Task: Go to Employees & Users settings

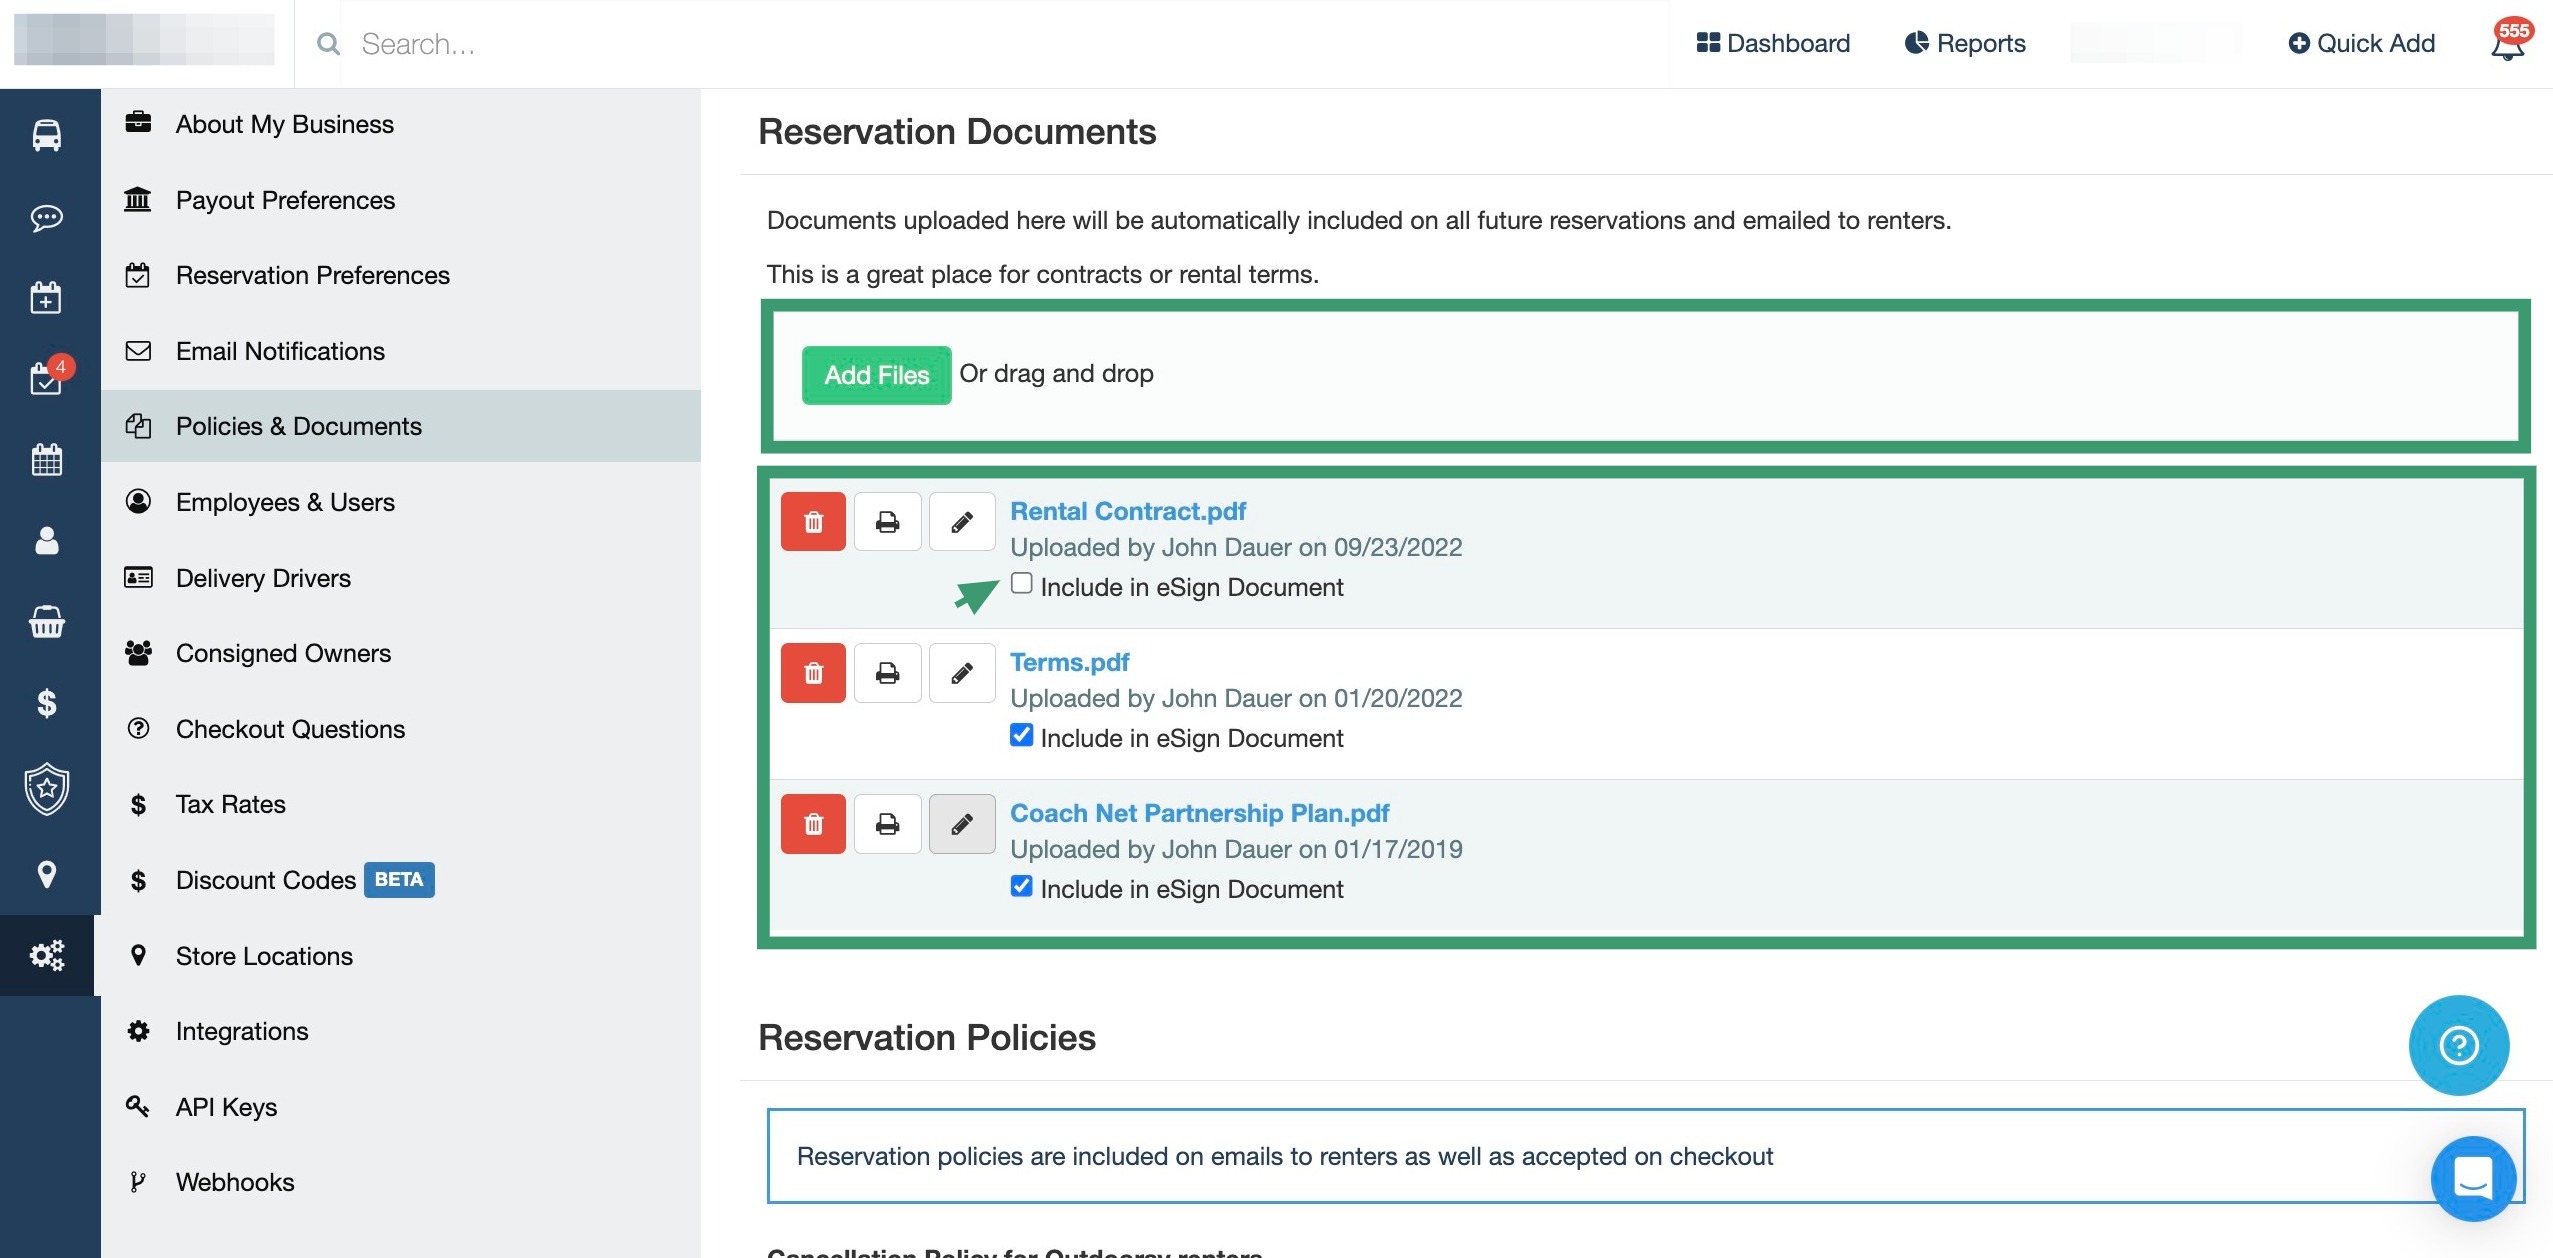Action: pyautogui.click(x=285, y=502)
